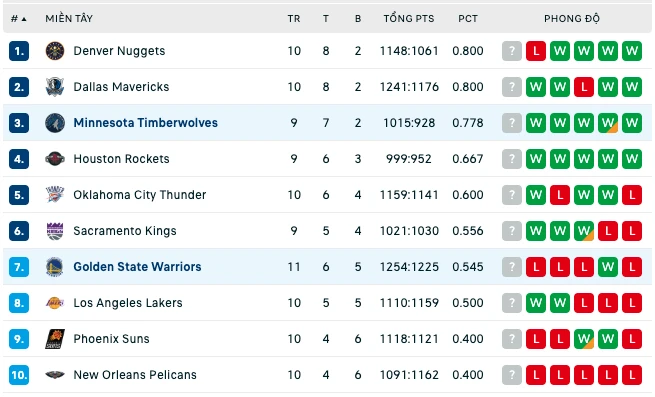Click Golden State Warriors green W form badge
Viewport: 655px width, 397px height.
608,267
